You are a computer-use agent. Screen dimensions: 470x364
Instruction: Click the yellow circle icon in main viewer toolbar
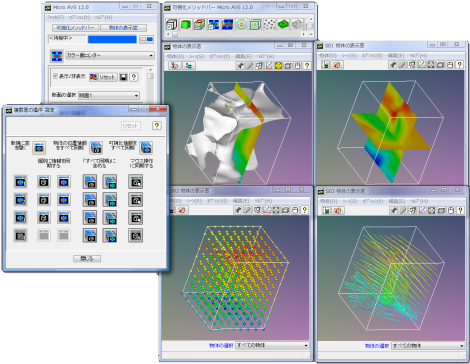pyautogui.click(x=278, y=66)
